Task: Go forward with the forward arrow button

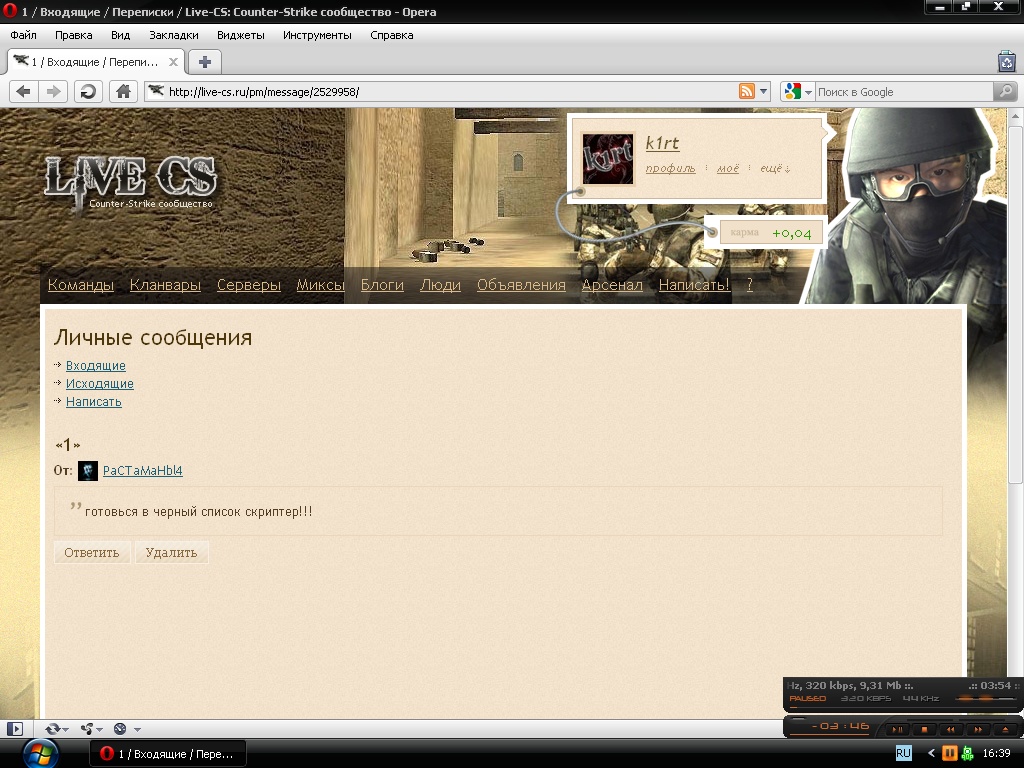Action: point(53,91)
